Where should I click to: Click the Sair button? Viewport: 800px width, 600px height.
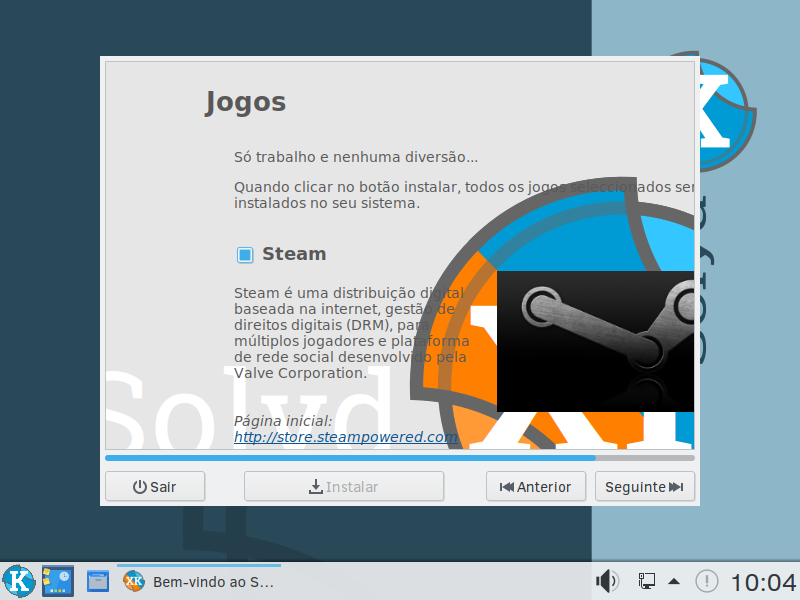155,487
